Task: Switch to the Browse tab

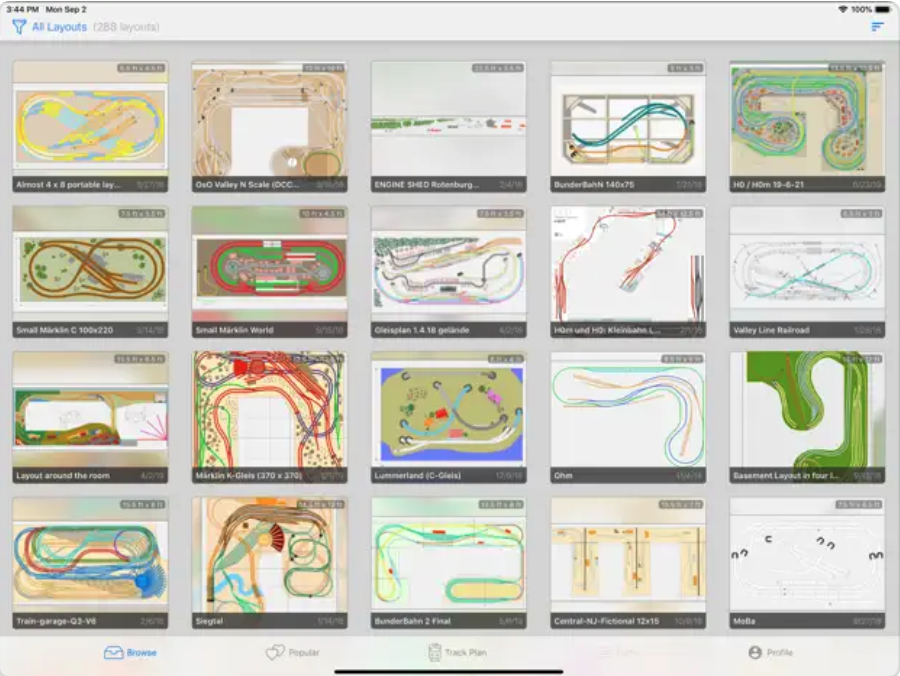Action: 130,652
